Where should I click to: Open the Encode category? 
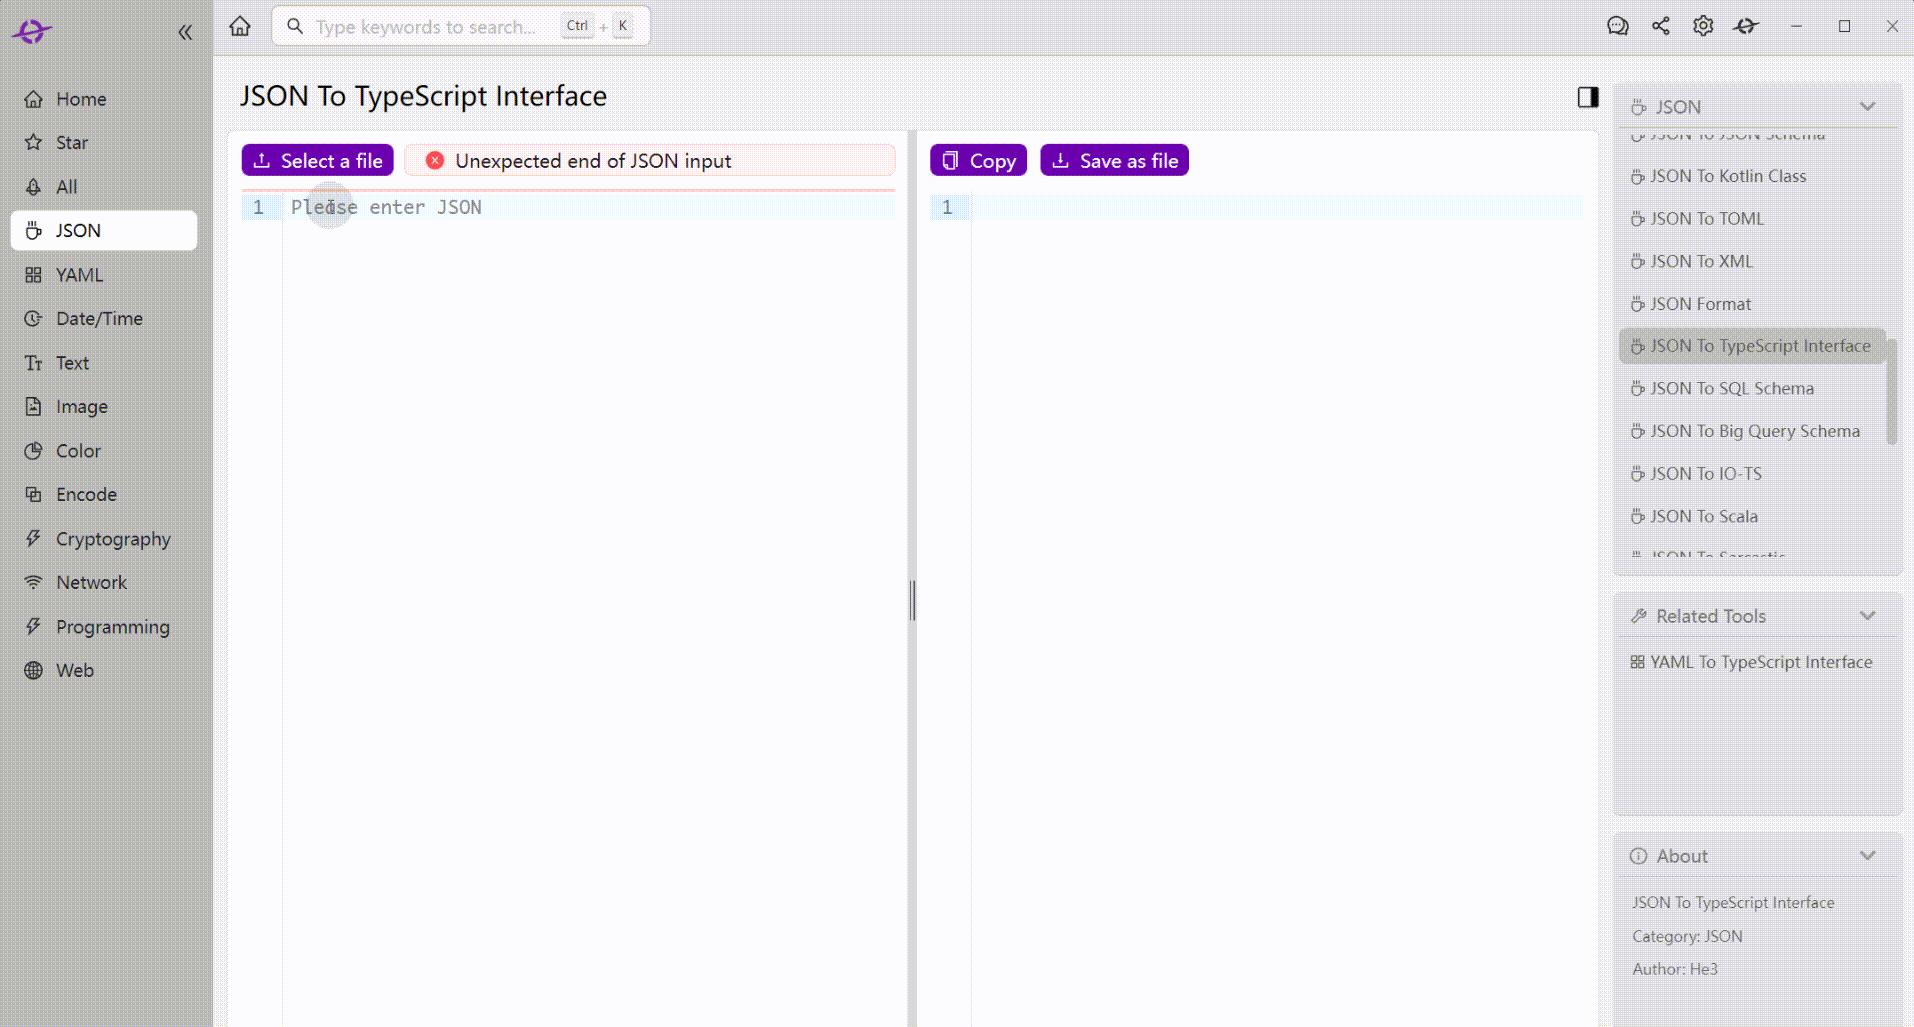click(104, 495)
